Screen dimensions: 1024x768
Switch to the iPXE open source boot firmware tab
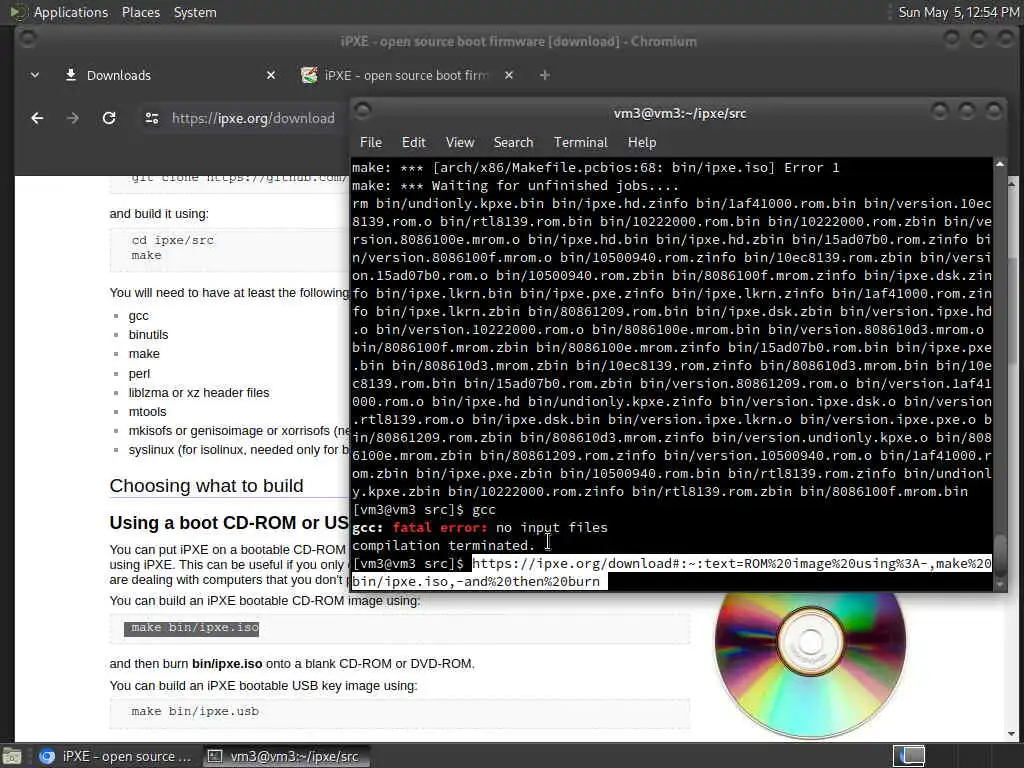tap(405, 75)
